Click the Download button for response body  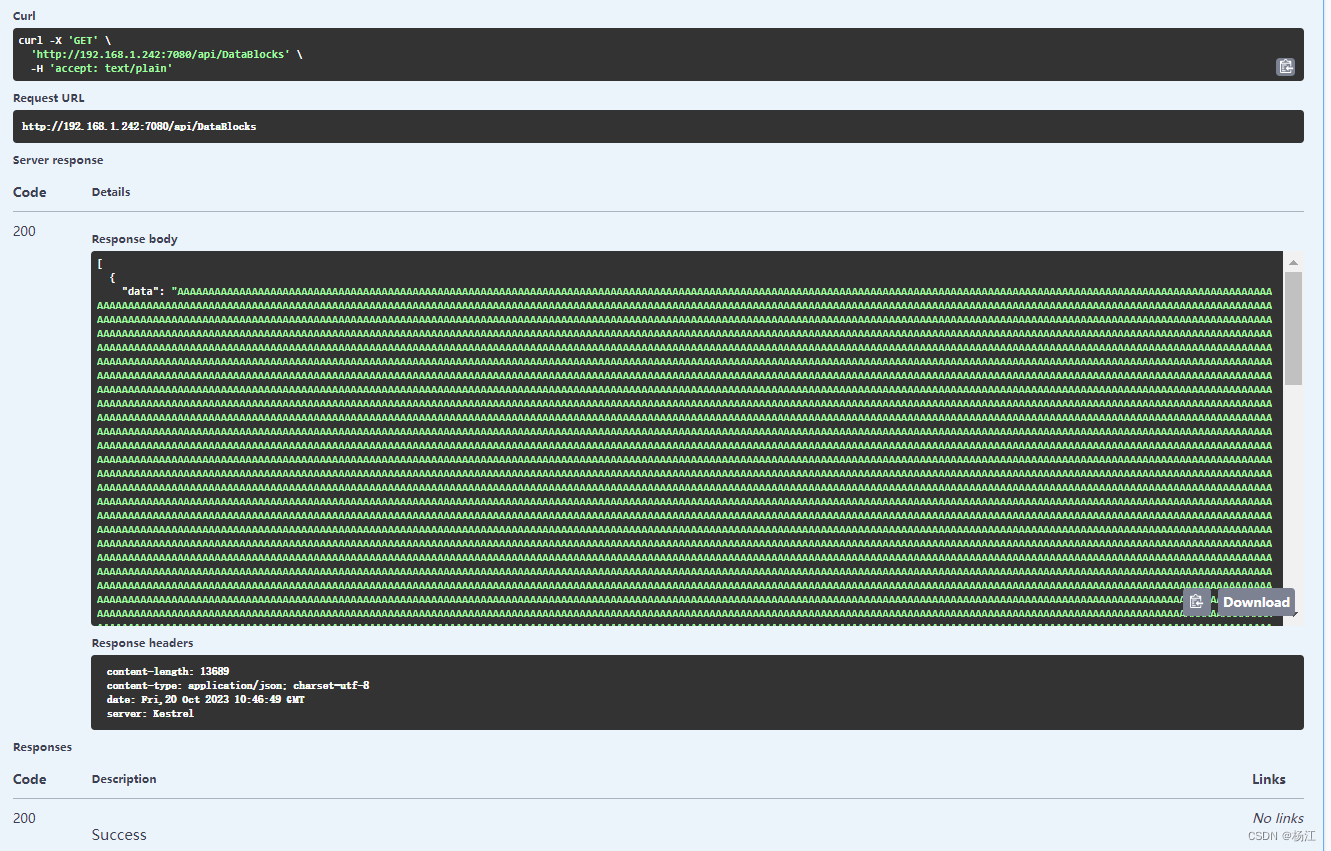point(1255,601)
